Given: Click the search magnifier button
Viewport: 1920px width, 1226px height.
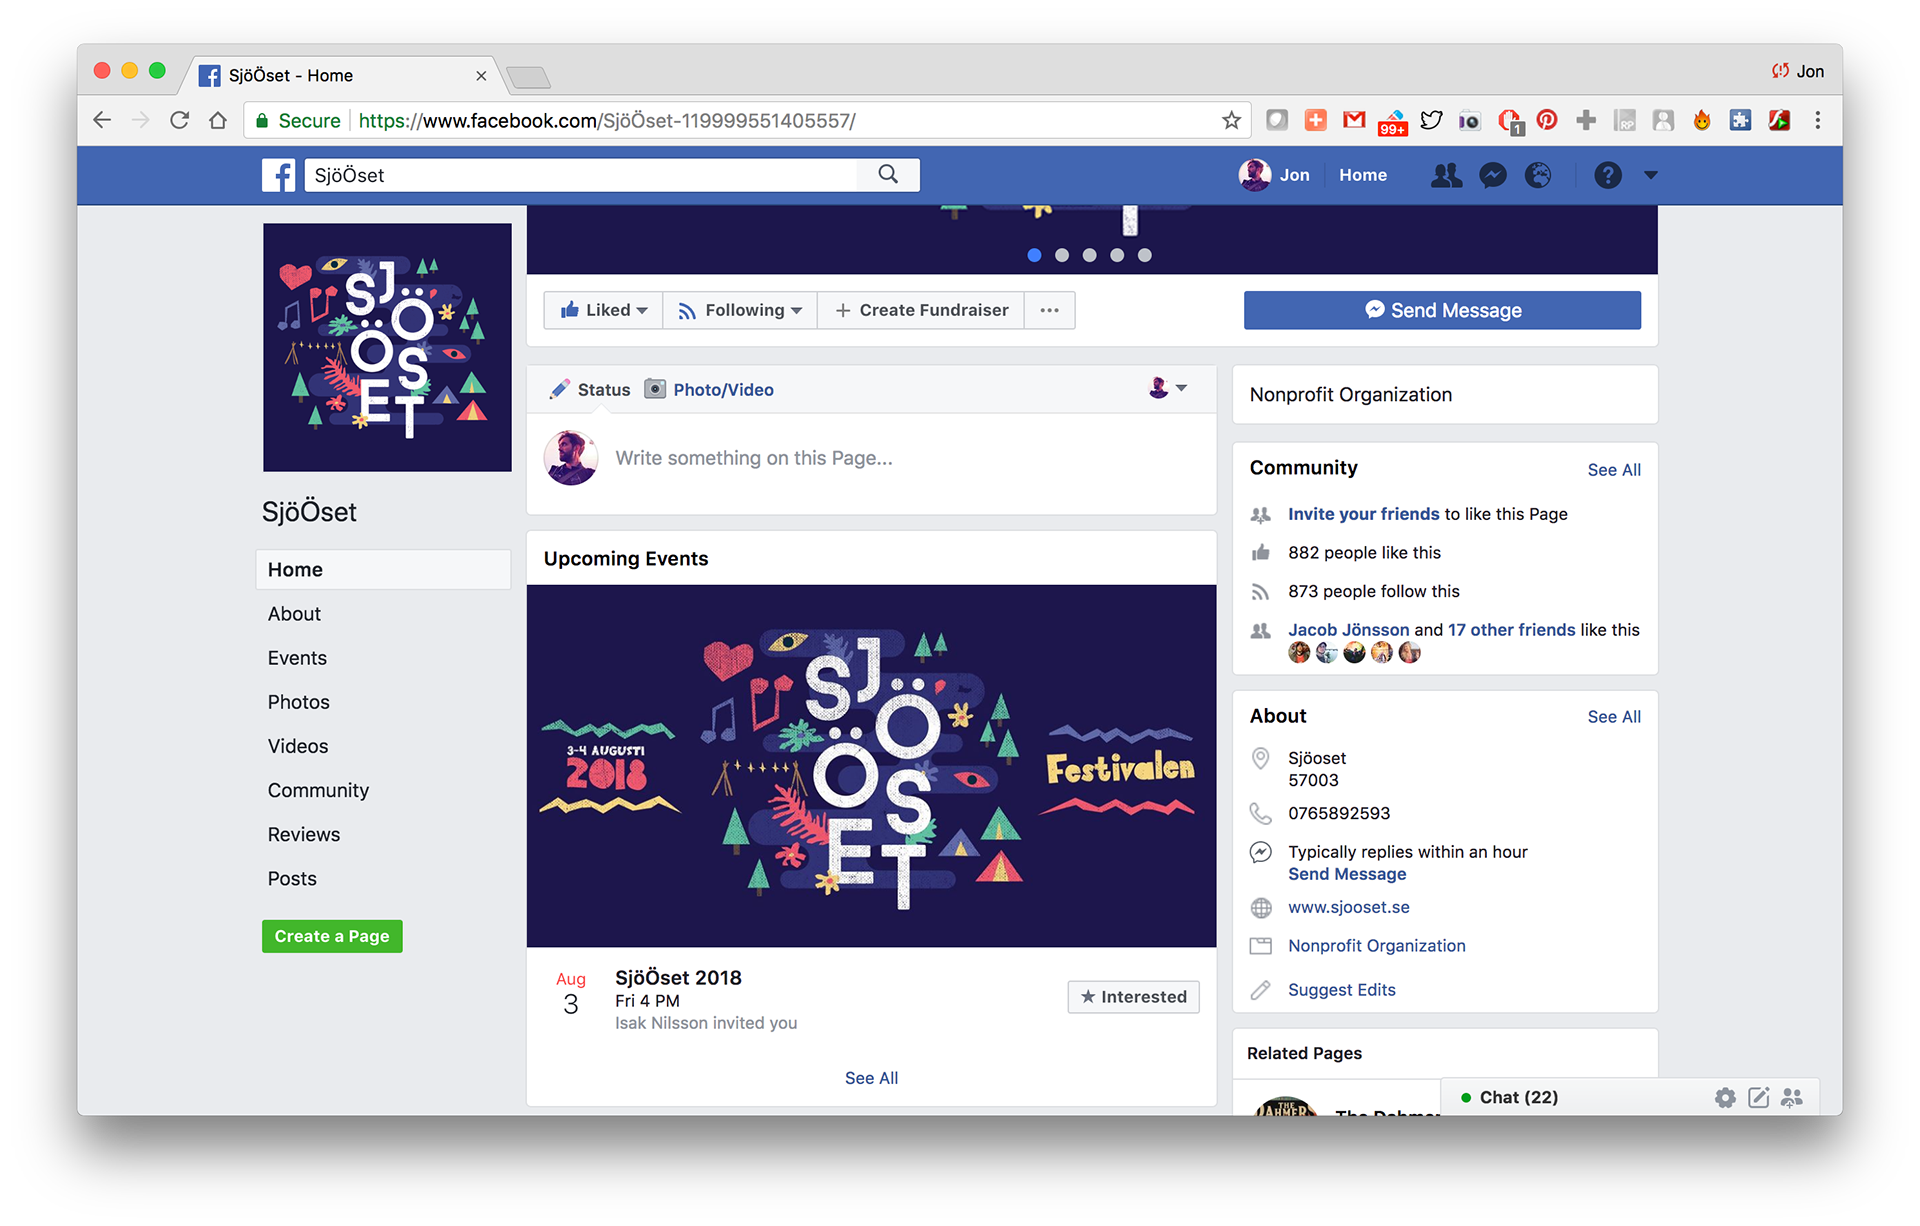Looking at the screenshot, I should click(888, 175).
